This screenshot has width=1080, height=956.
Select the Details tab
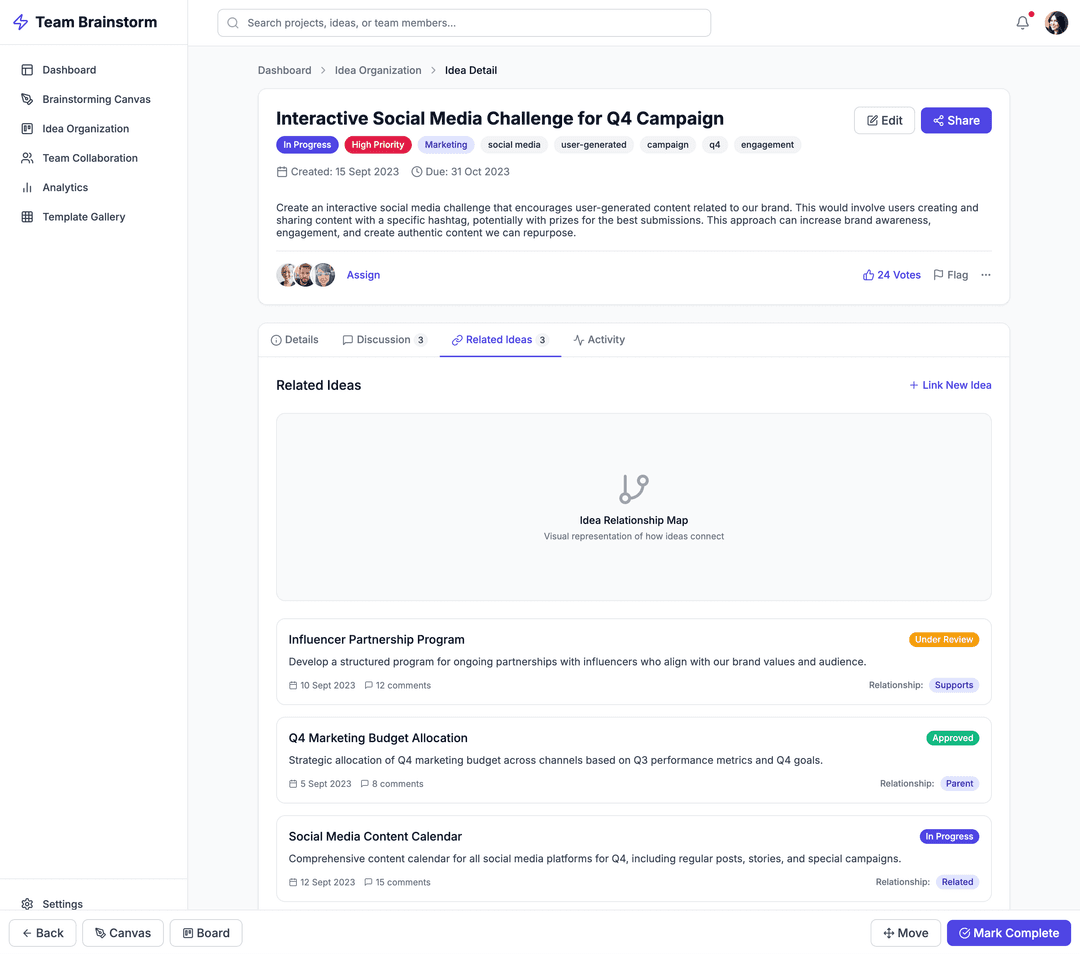pos(295,340)
